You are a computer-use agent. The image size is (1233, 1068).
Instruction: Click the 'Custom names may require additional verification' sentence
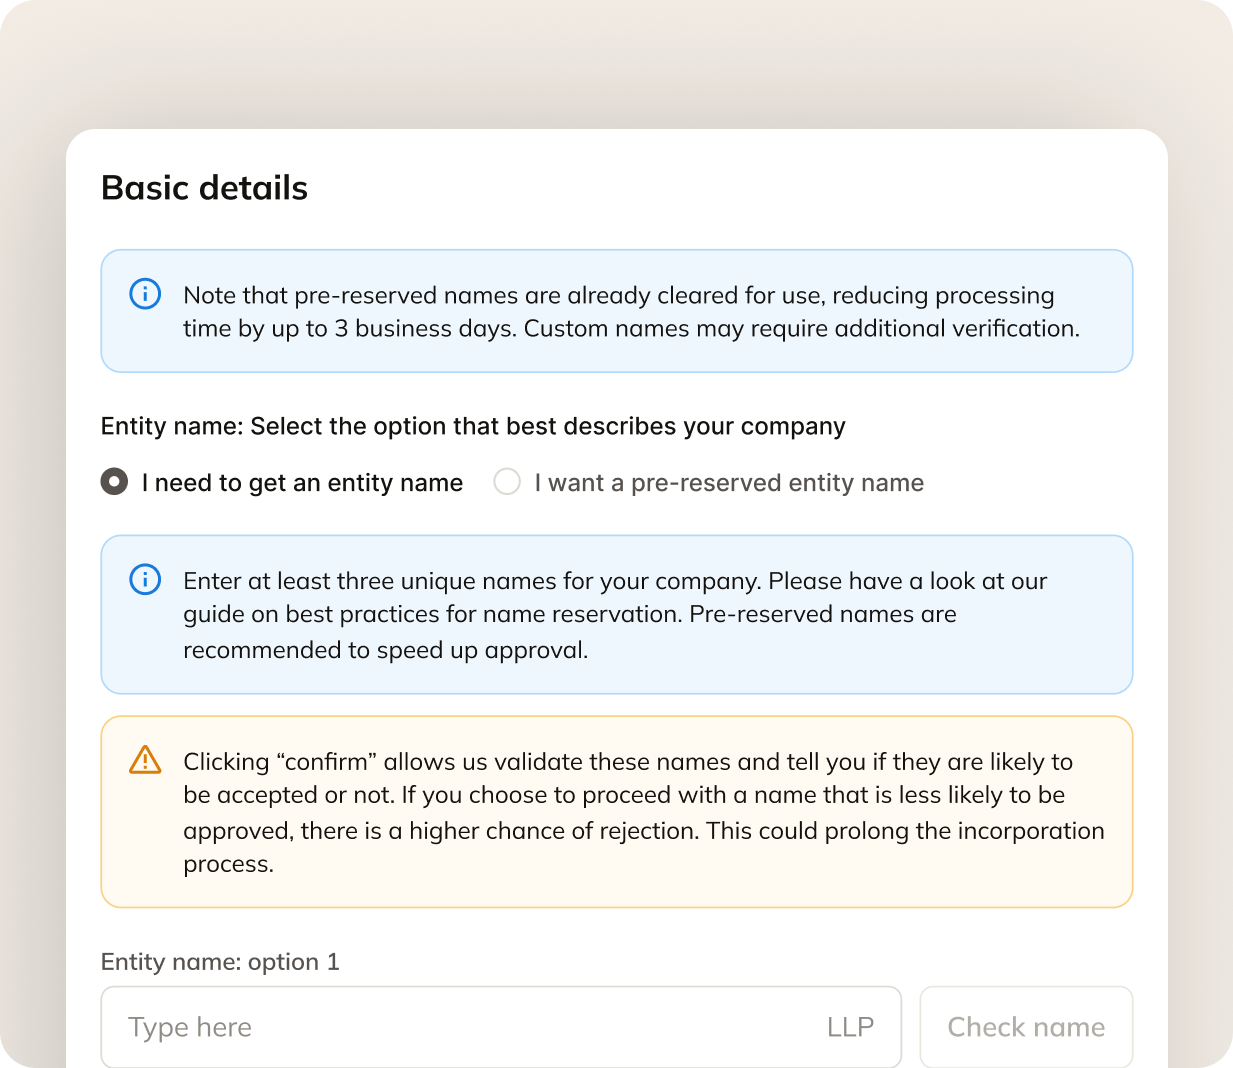802,329
